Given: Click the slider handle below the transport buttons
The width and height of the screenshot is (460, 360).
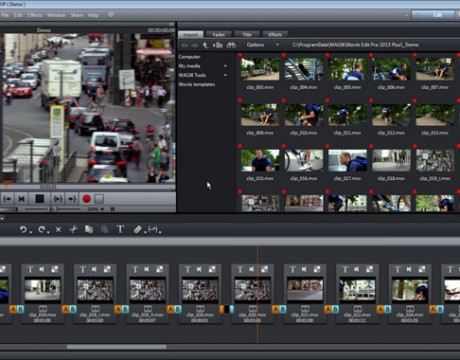Looking at the screenshot, I should coord(53,209).
